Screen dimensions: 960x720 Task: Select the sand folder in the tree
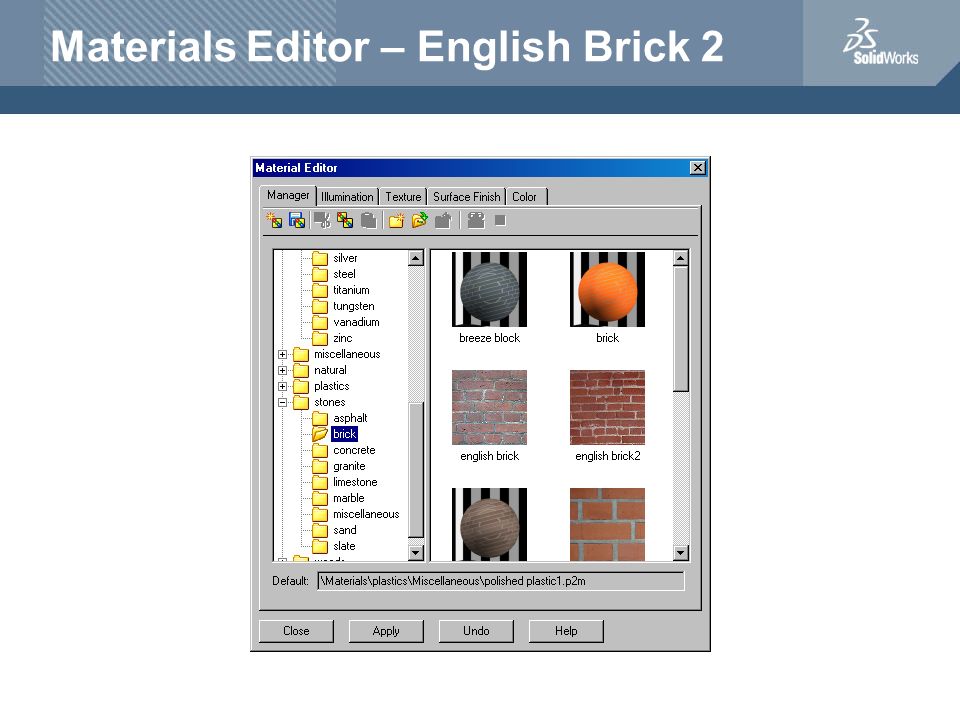tap(345, 530)
